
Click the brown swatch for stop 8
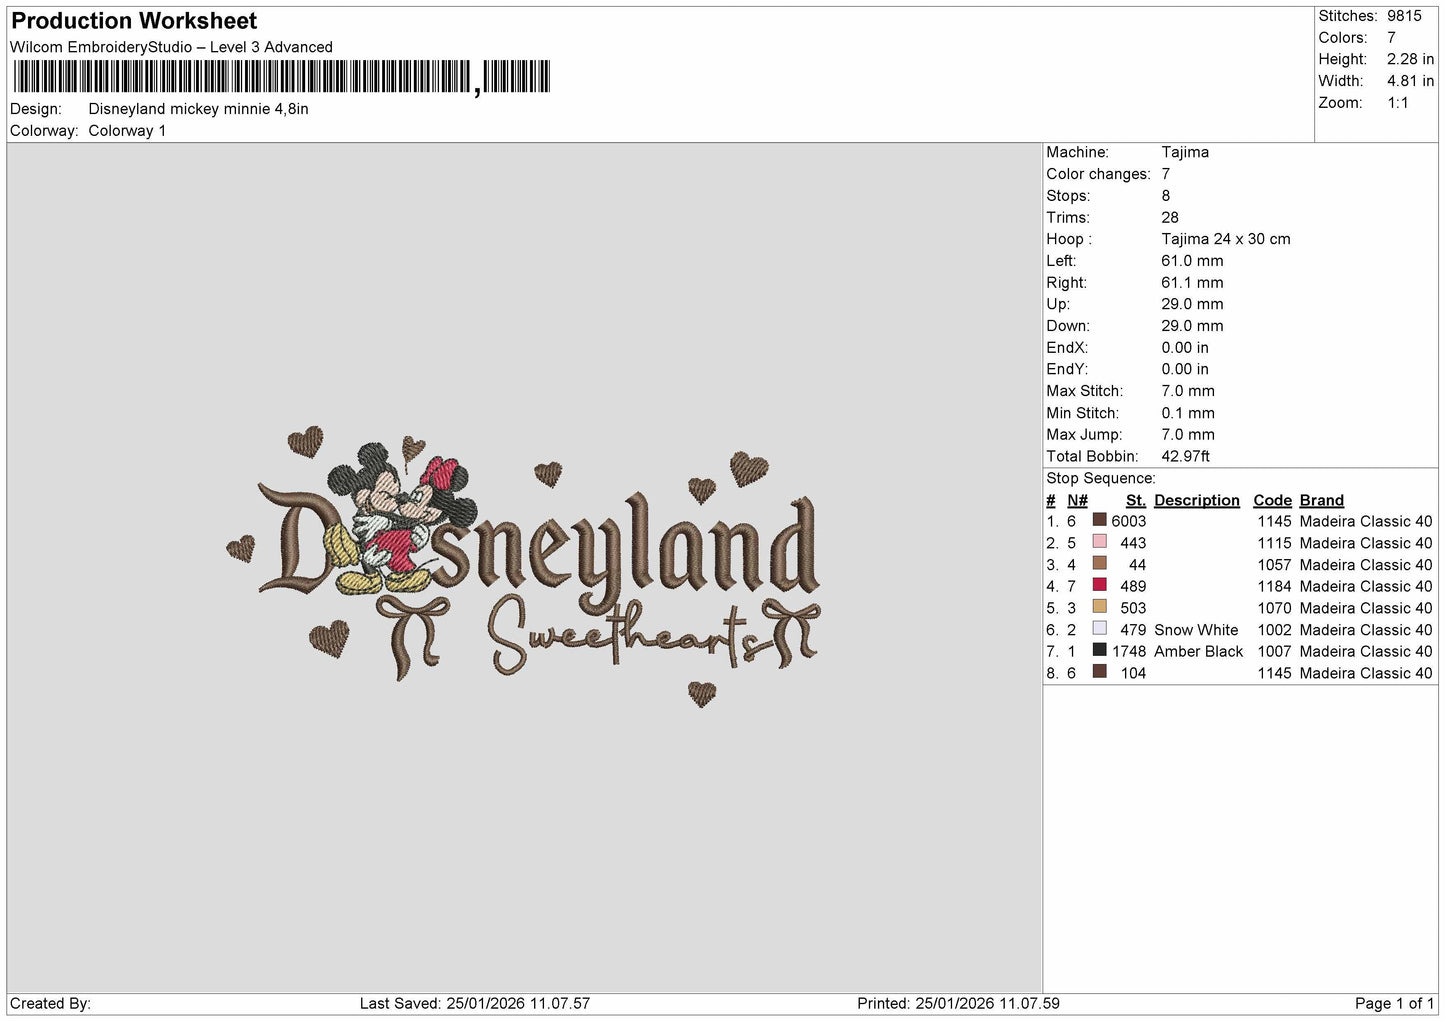tap(1100, 672)
